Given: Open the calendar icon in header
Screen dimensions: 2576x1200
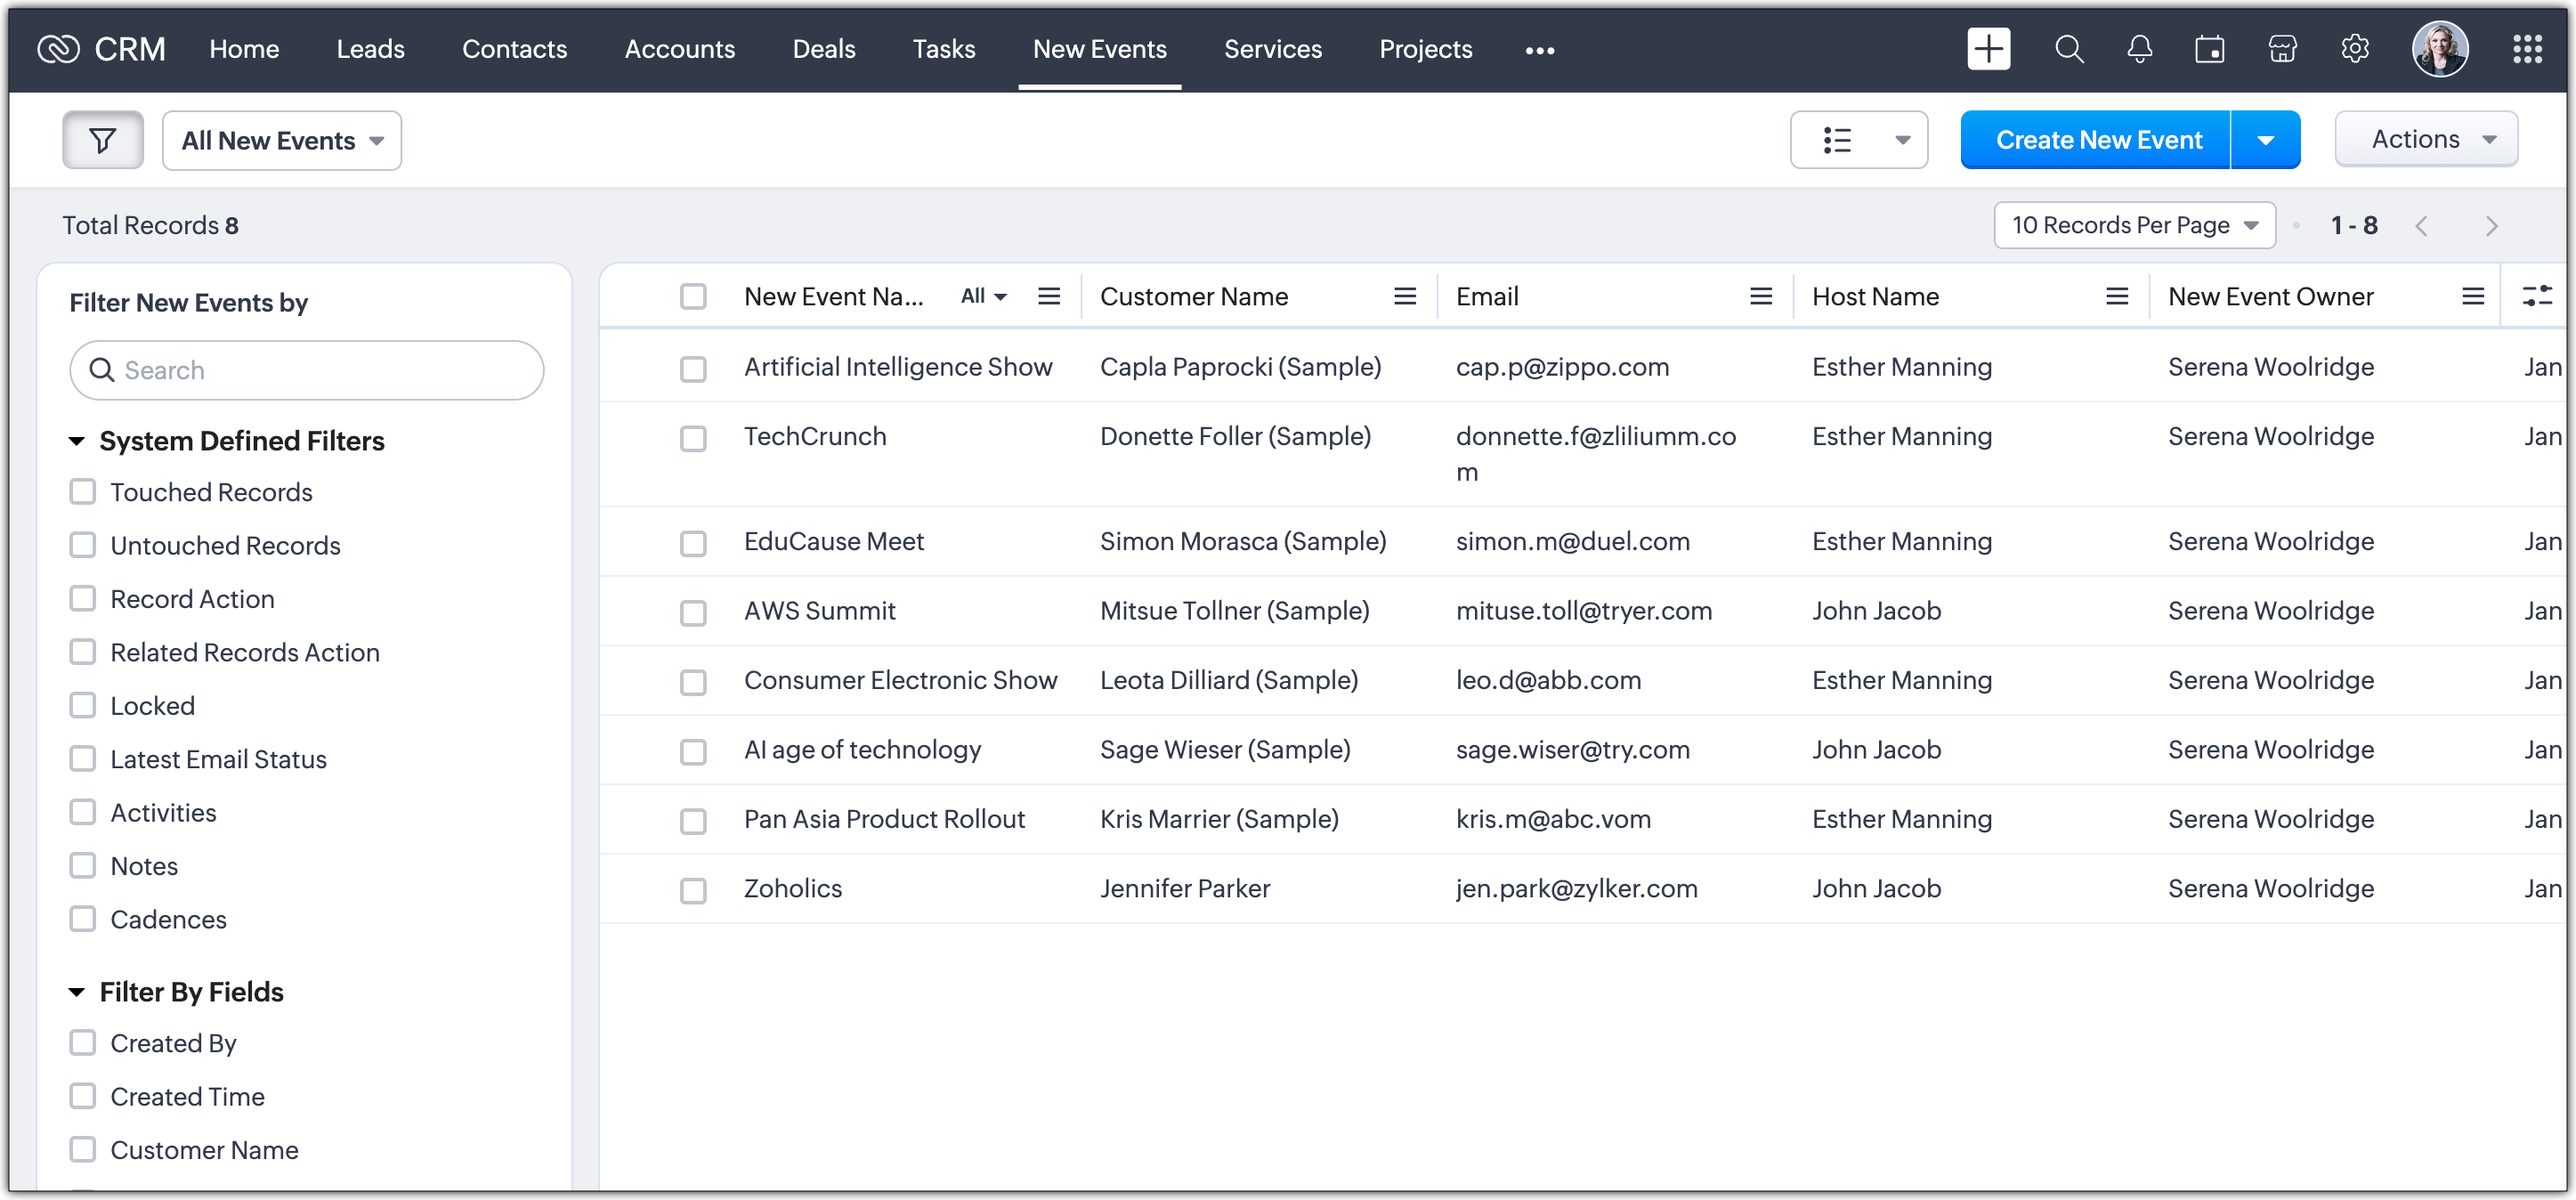Looking at the screenshot, I should click(x=2209, y=49).
